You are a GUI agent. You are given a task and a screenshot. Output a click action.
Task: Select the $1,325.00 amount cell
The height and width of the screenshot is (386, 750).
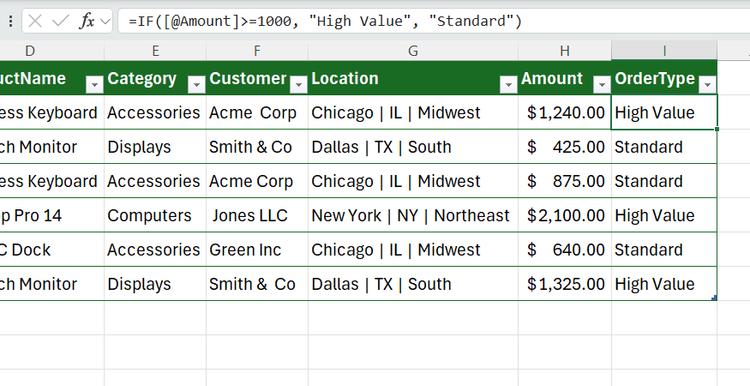pyautogui.click(x=565, y=284)
